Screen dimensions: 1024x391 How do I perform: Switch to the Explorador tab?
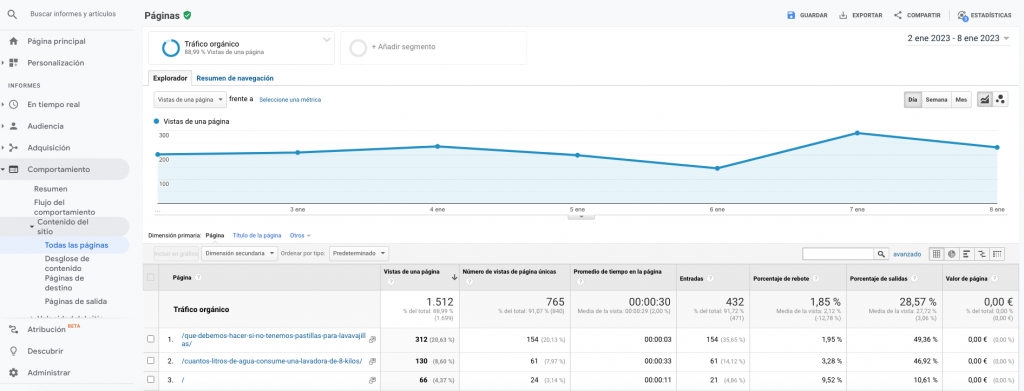[170, 78]
